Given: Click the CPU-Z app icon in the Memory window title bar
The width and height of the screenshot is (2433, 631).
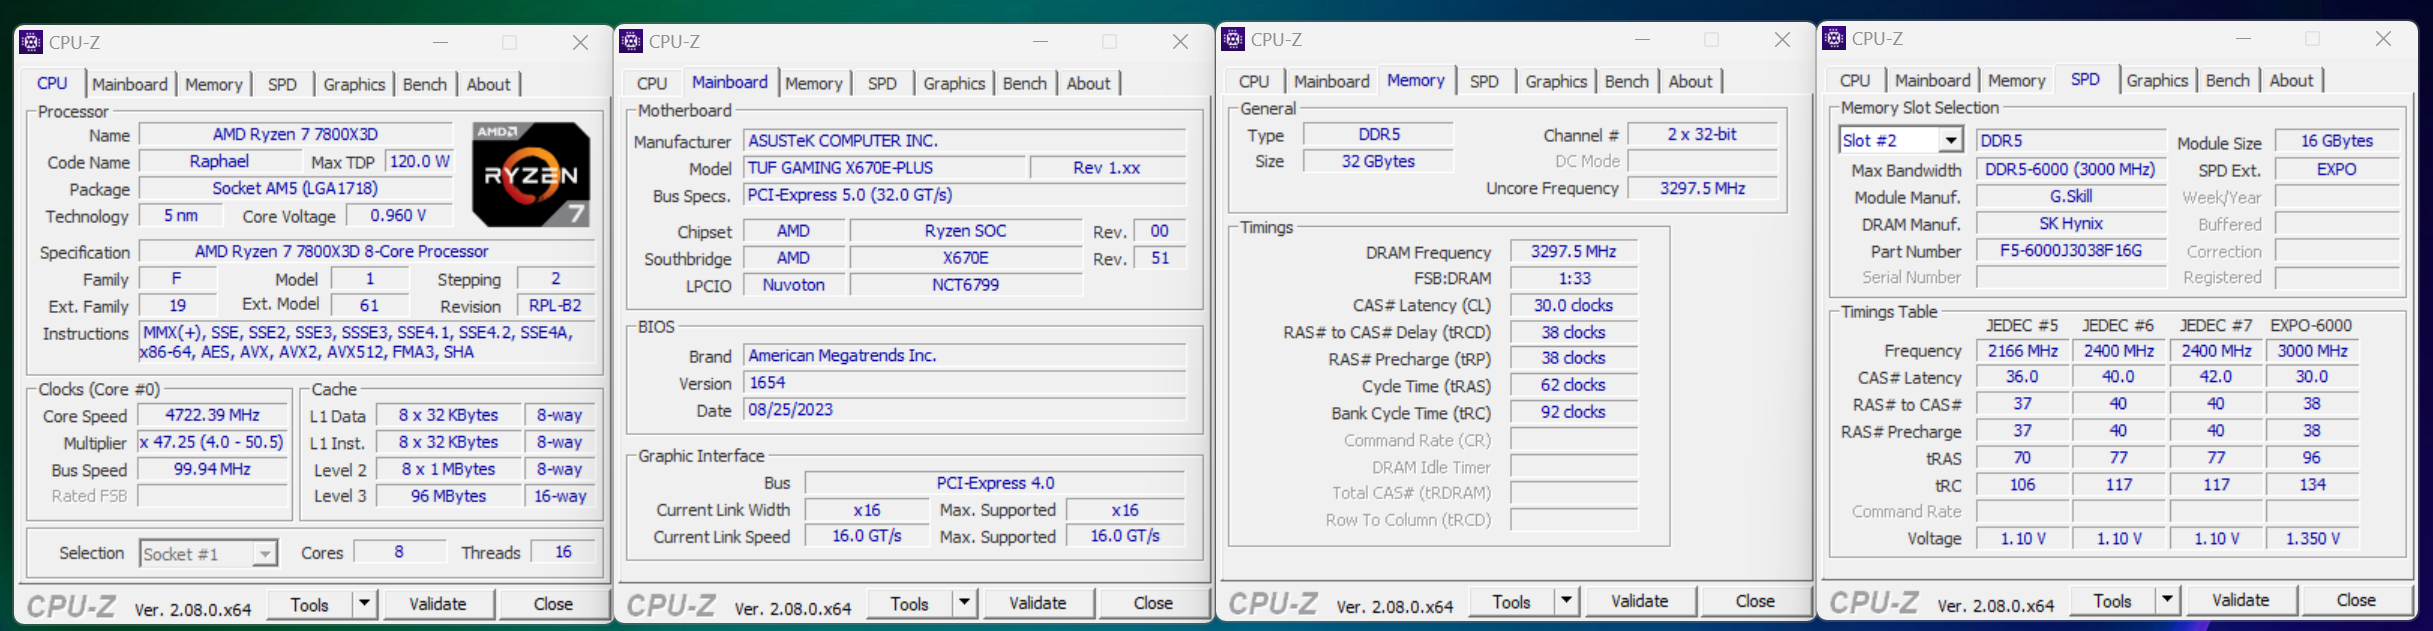Looking at the screenshot, I should click(1233, 39).
